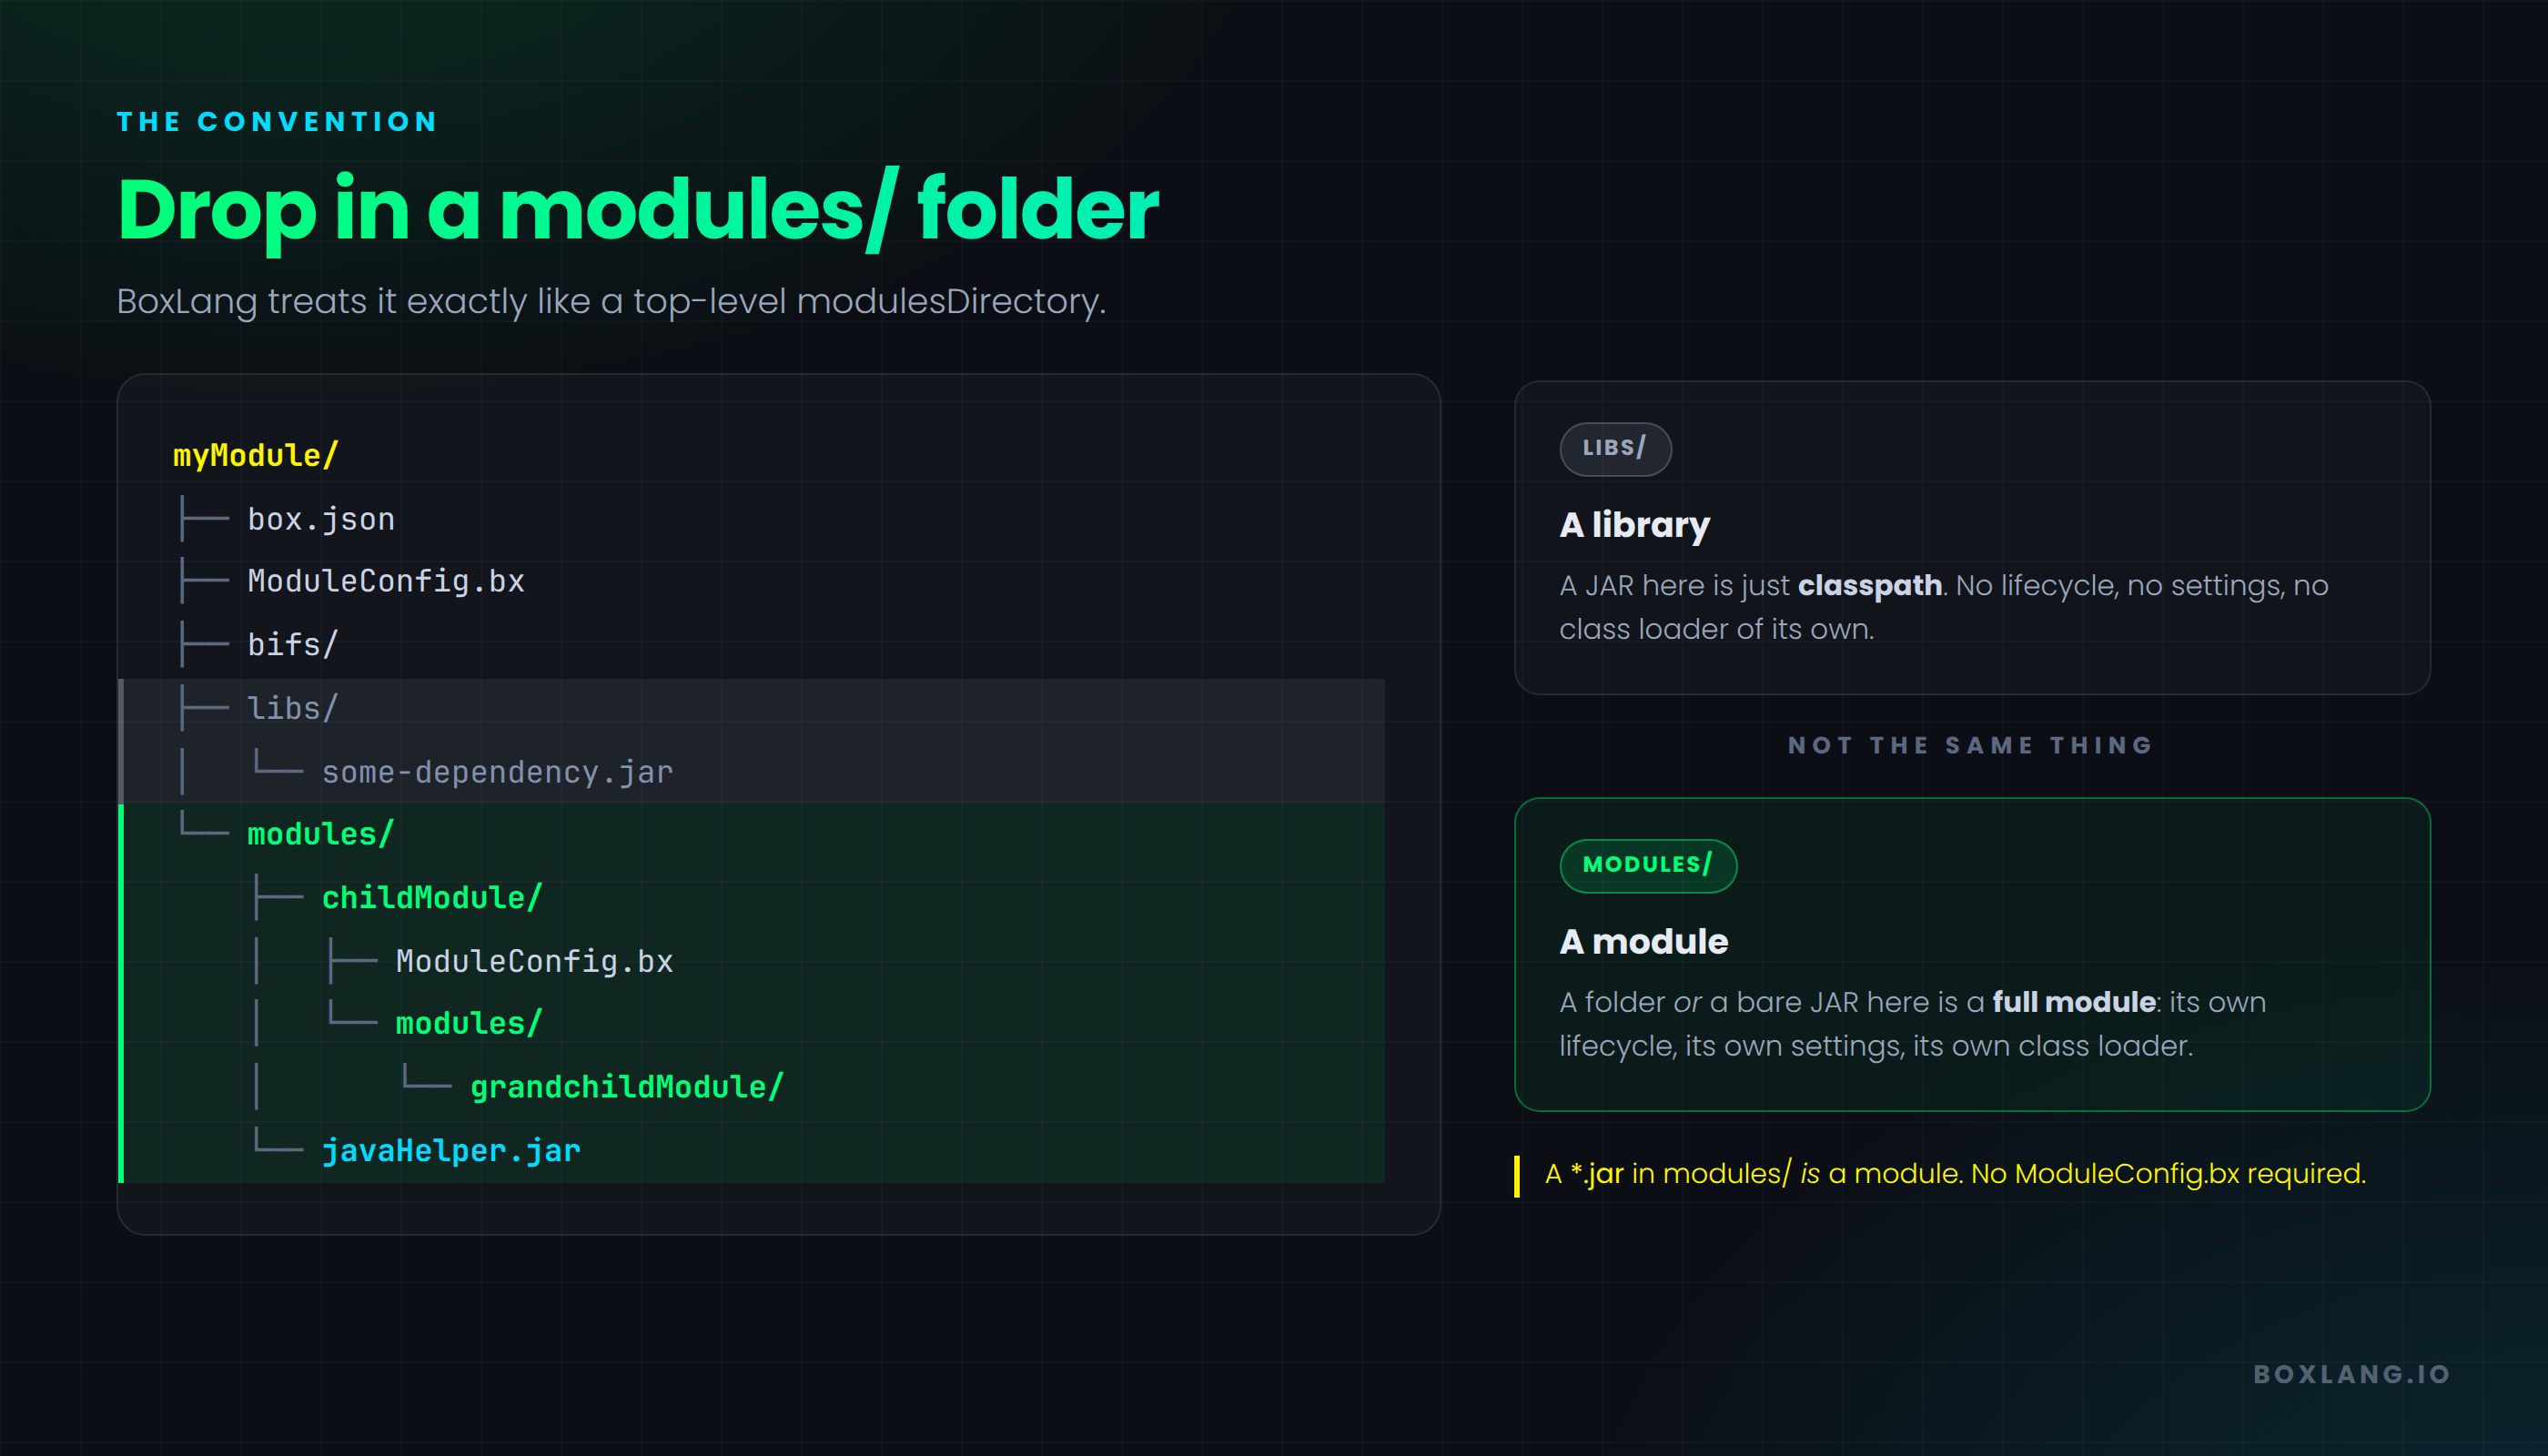Click the box.json file entry
Viewport: 2548px width, 1456px height.
click(321, 519)
